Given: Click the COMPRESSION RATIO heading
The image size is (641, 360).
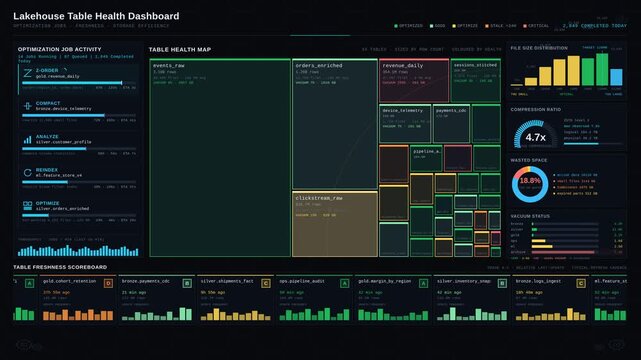Looking at the screenshot, I should (x=536, y=110).
